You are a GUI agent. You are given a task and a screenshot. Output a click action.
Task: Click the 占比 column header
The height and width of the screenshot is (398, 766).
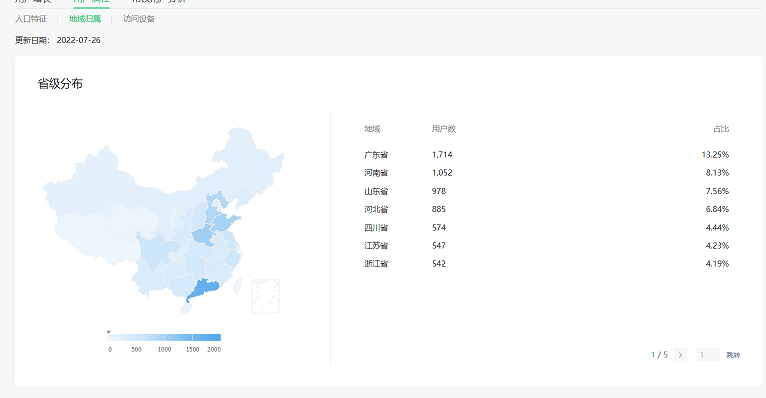[721, 129]
